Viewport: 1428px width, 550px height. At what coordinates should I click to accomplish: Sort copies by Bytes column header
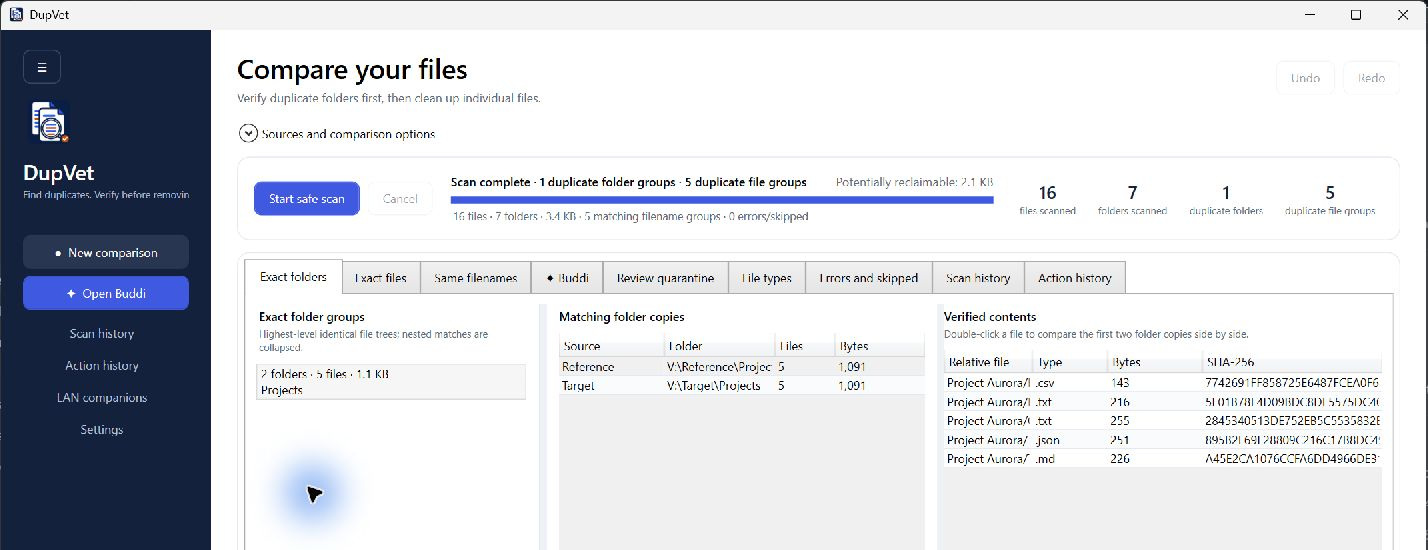(880, 346)
